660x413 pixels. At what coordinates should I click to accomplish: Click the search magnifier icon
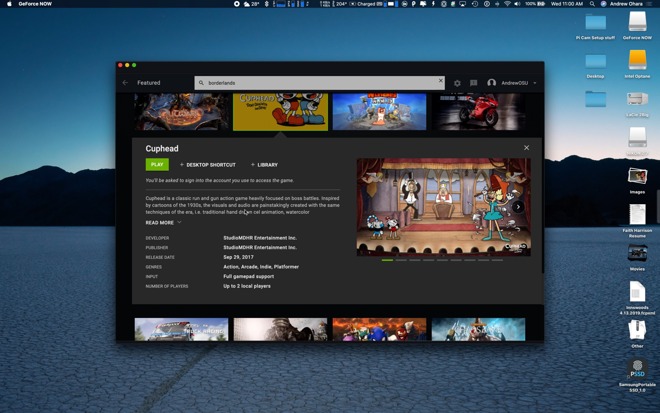201,83
